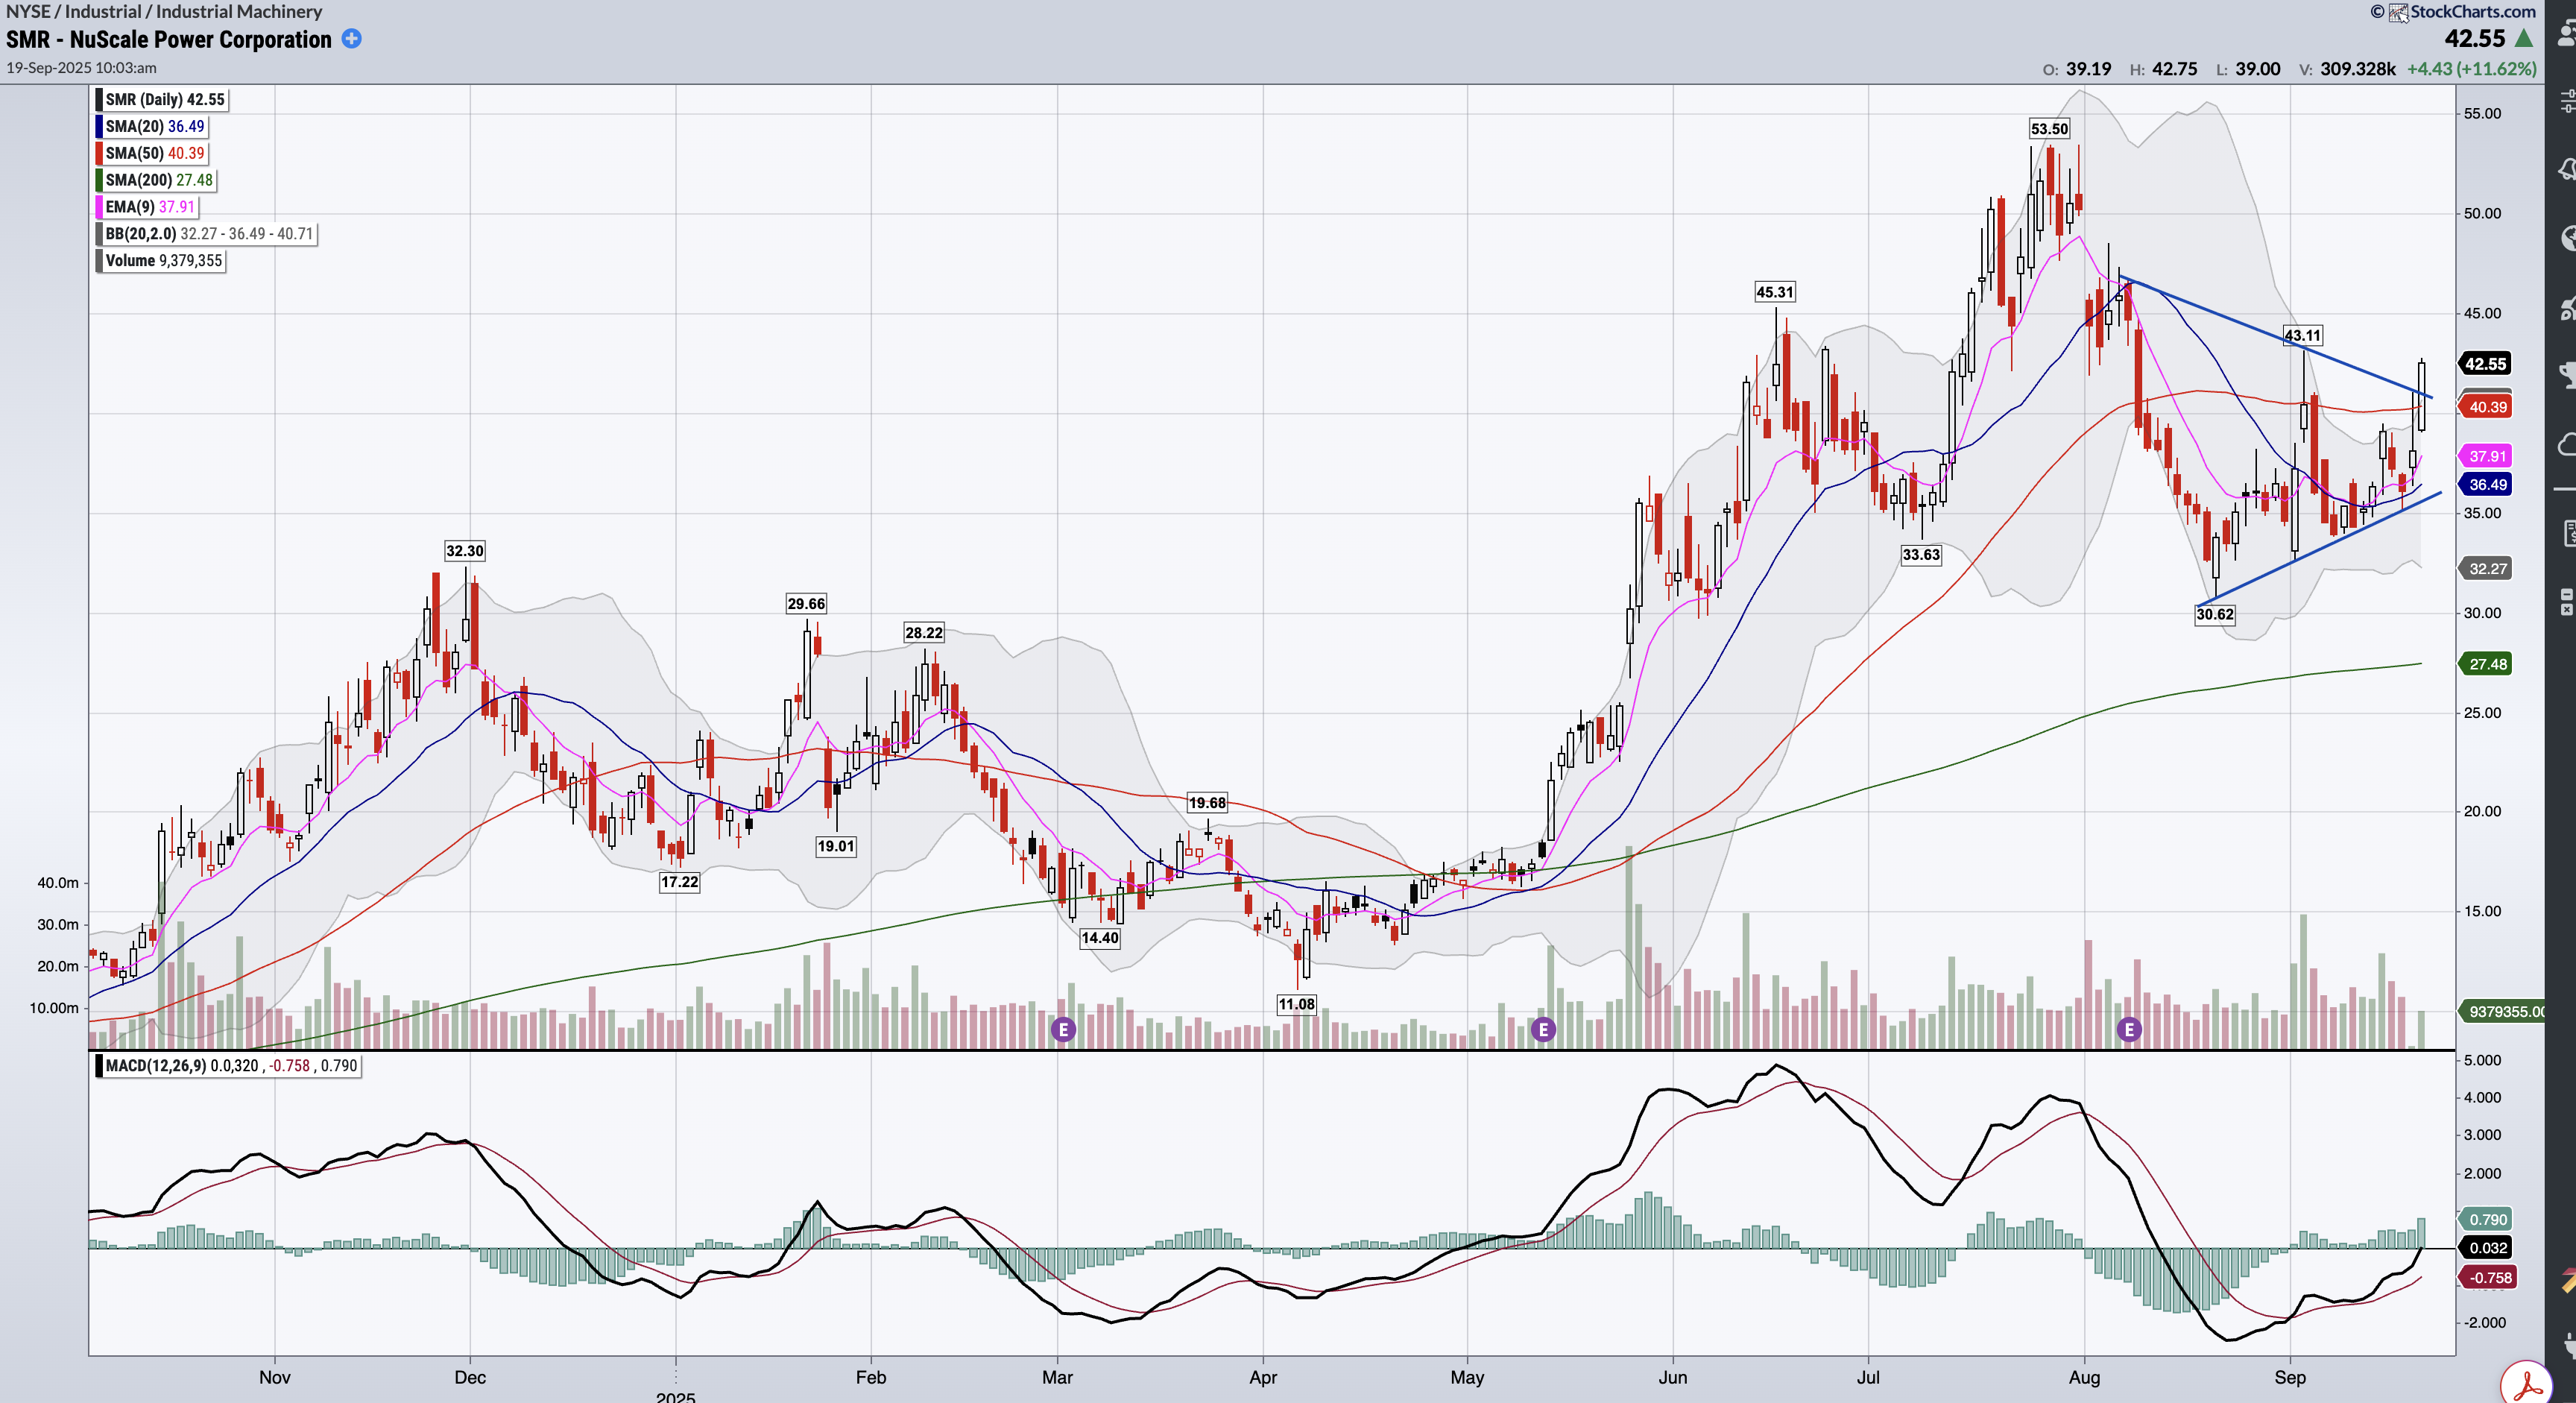Click the blue plus icon beside NuScale title

pos(352,39)
